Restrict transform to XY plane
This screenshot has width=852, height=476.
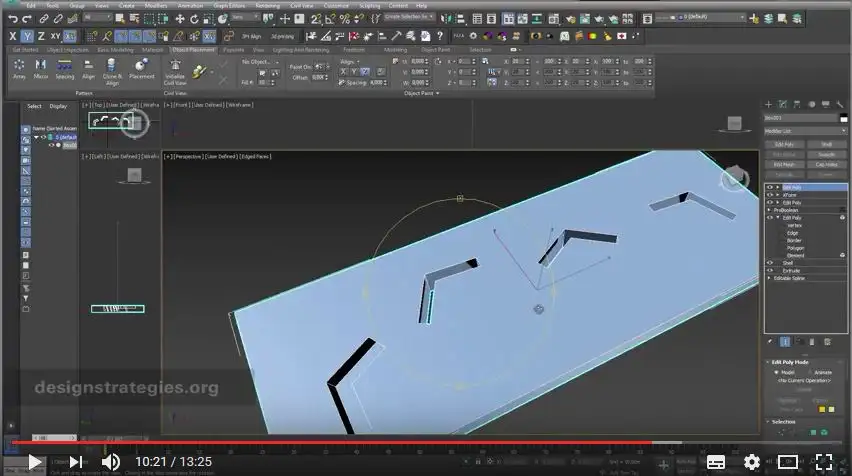pos(55,36)
